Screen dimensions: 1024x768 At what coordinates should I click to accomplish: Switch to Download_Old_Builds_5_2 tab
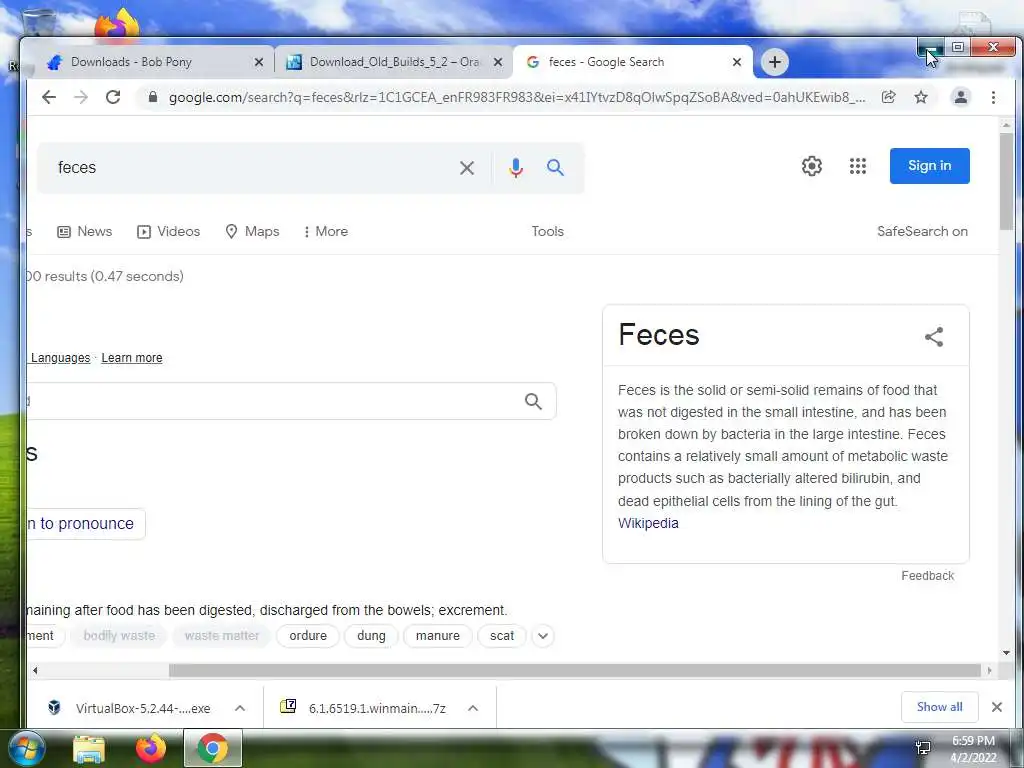pyautogui.click(x=394, y=62)
